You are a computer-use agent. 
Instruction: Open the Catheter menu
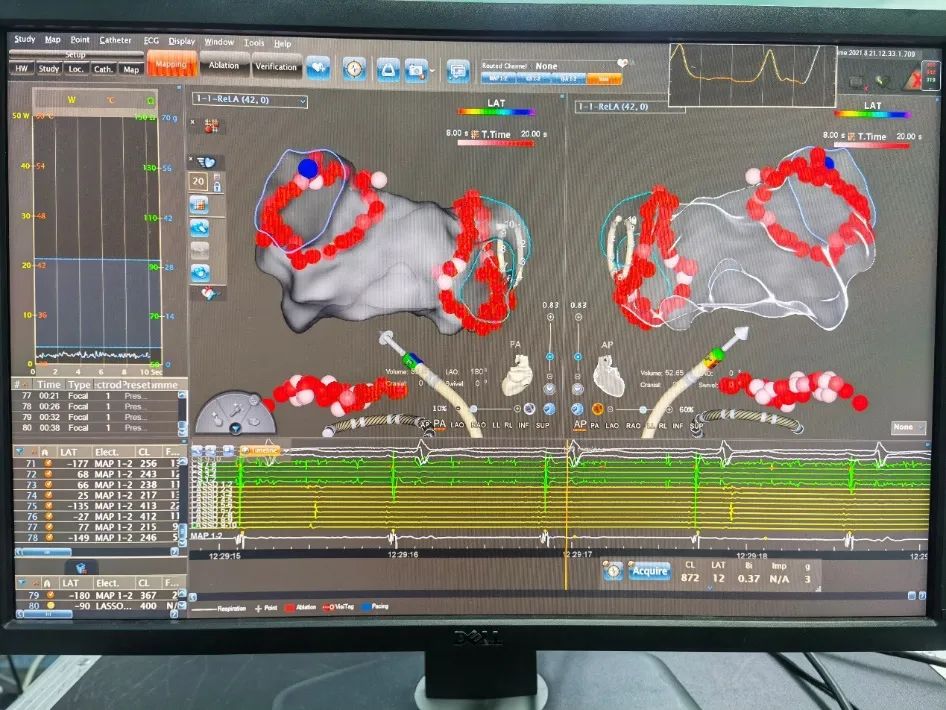click(x=115, y=40)
